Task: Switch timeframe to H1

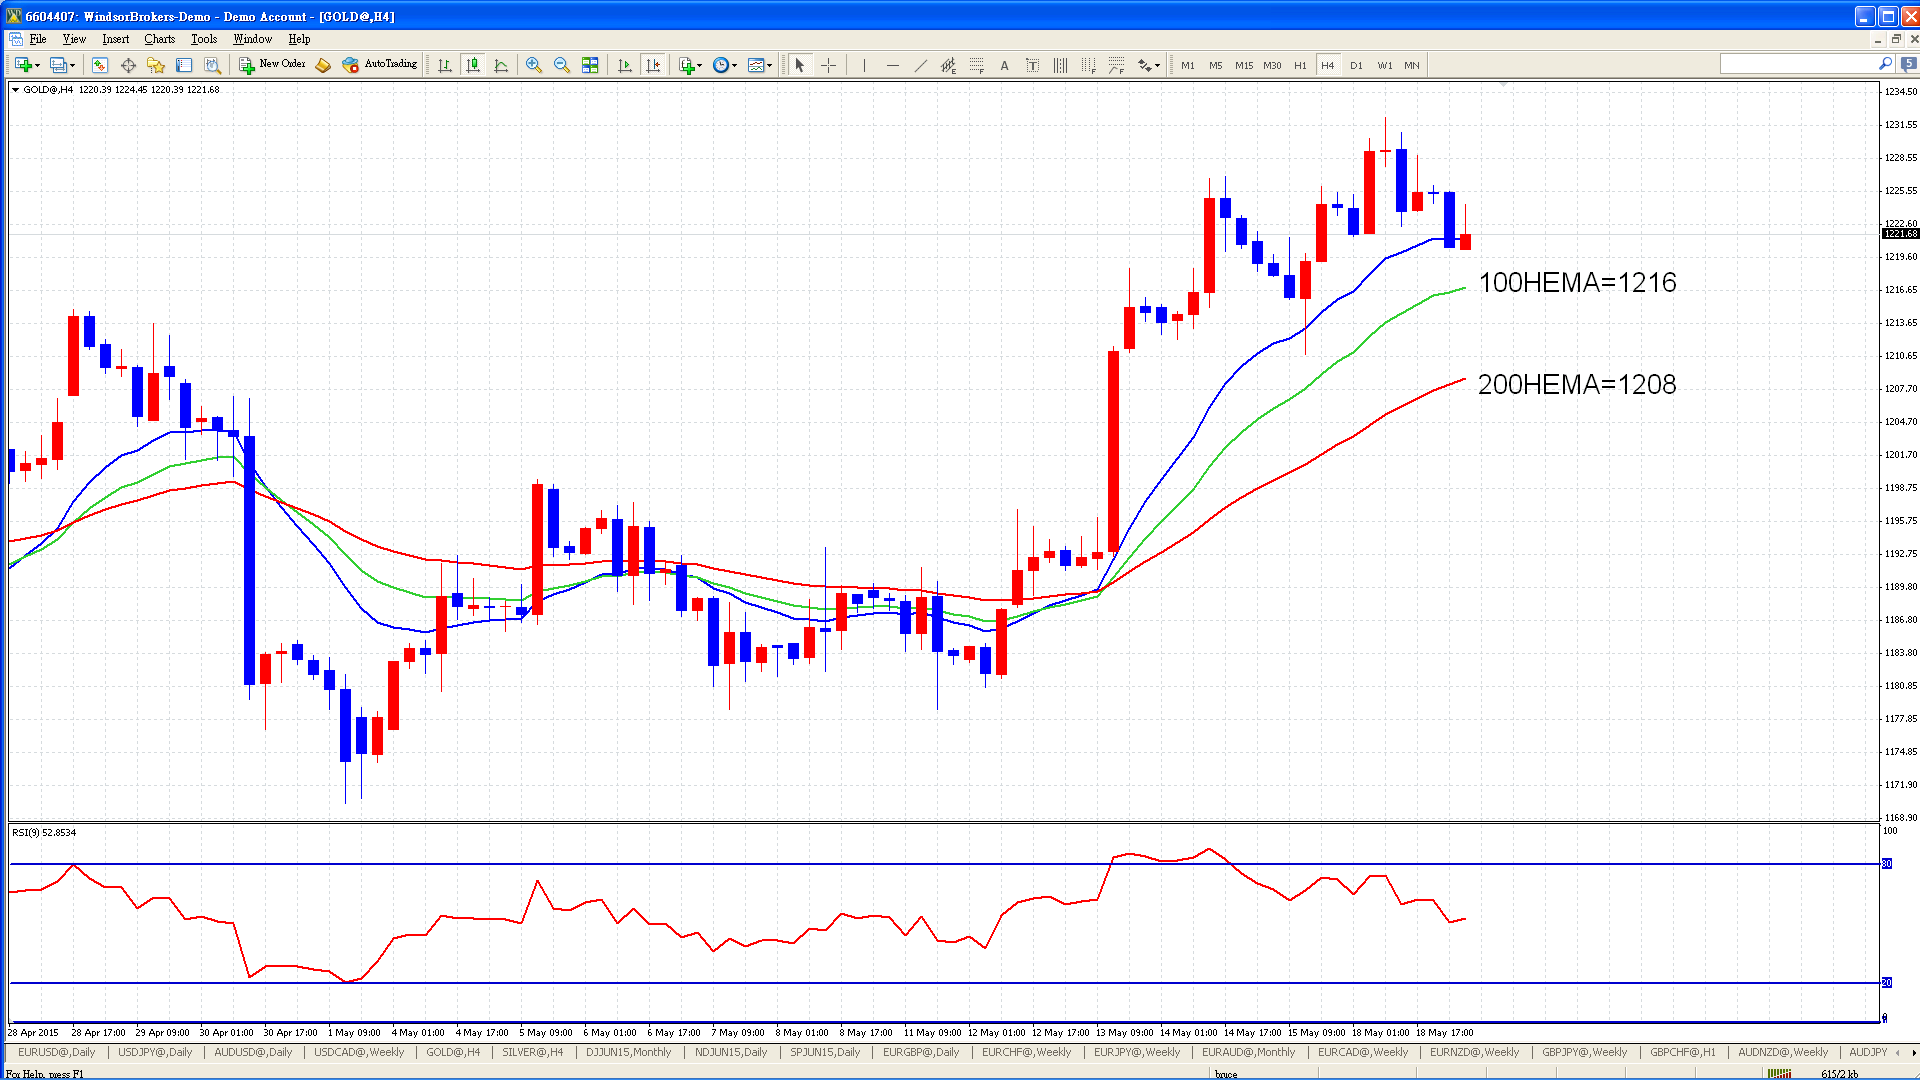Action: coord(1300,65)
